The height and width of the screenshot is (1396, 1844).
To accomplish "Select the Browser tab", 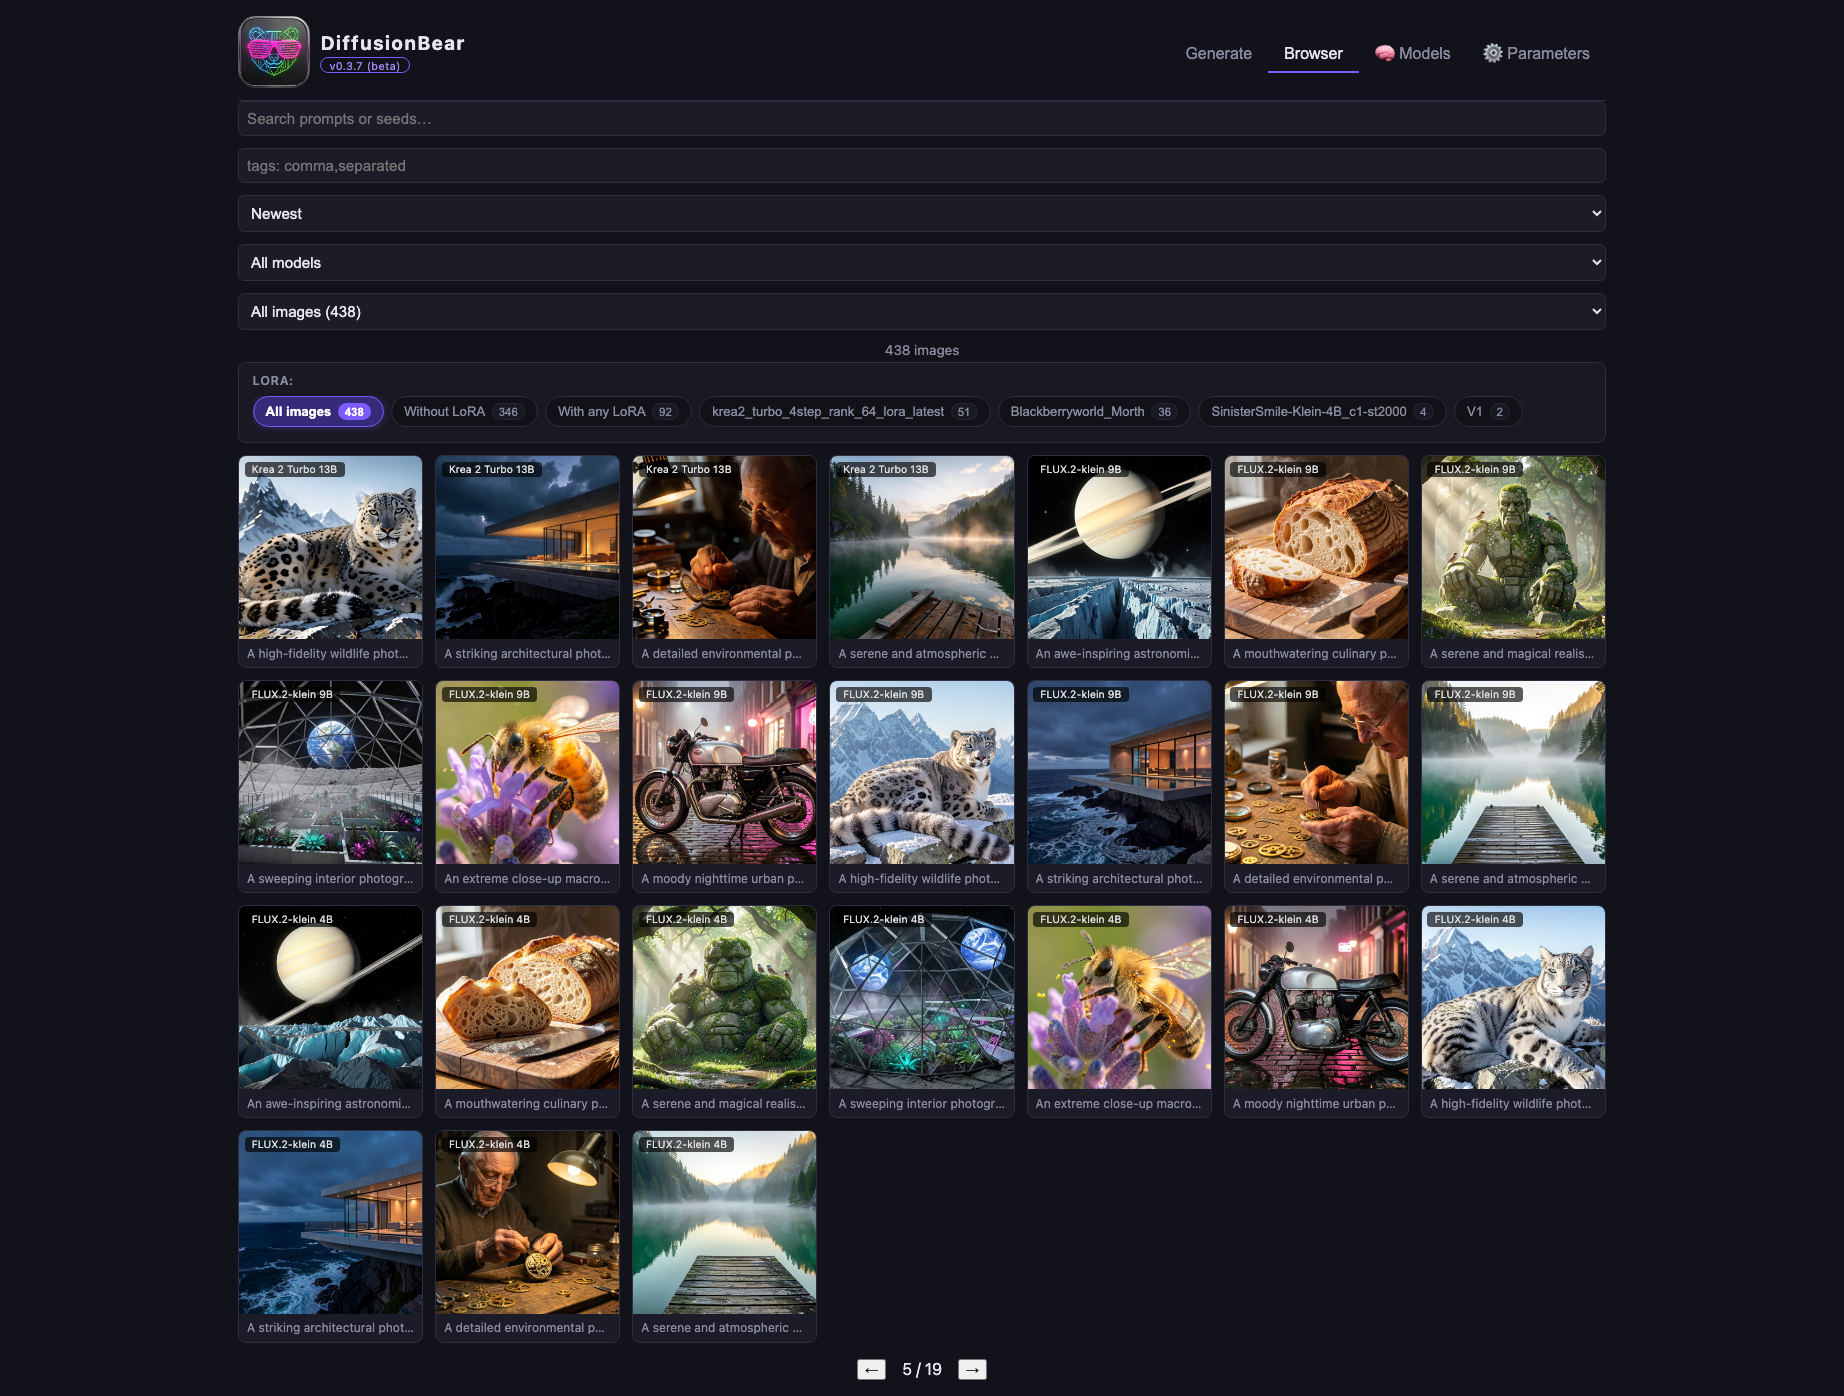I will (1313, 53).
